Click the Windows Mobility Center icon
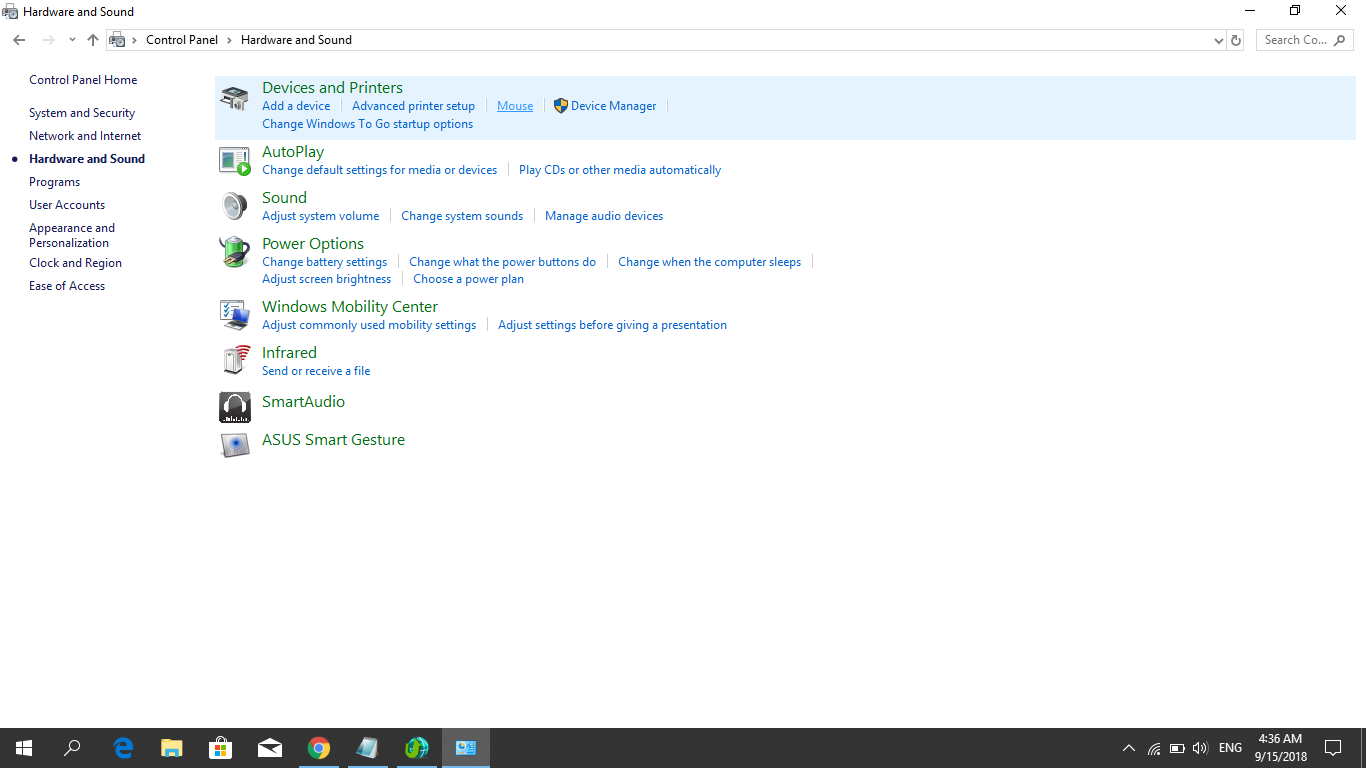 coord(234,315)
